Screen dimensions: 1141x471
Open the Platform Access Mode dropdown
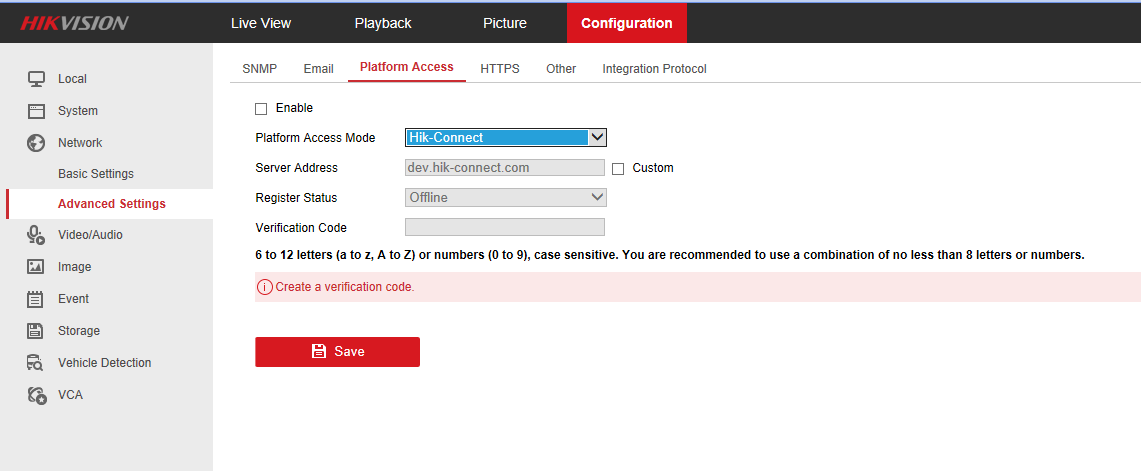(x=506, y=138)
